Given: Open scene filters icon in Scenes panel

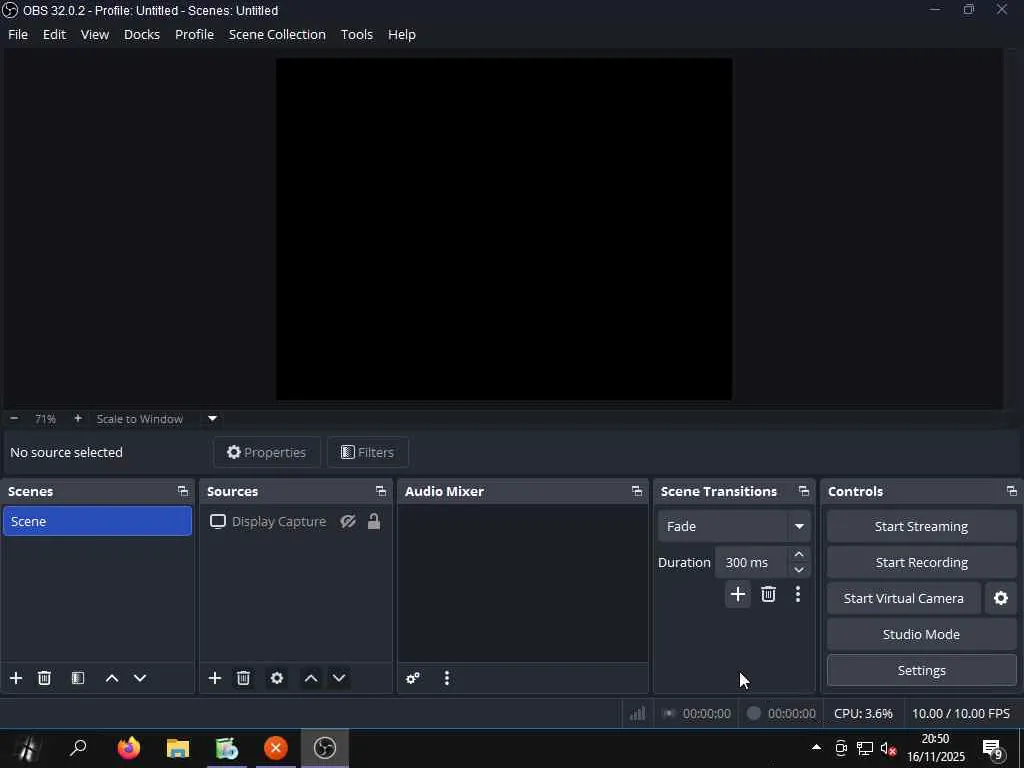Looking at the screenshot, I should [78, 678].
